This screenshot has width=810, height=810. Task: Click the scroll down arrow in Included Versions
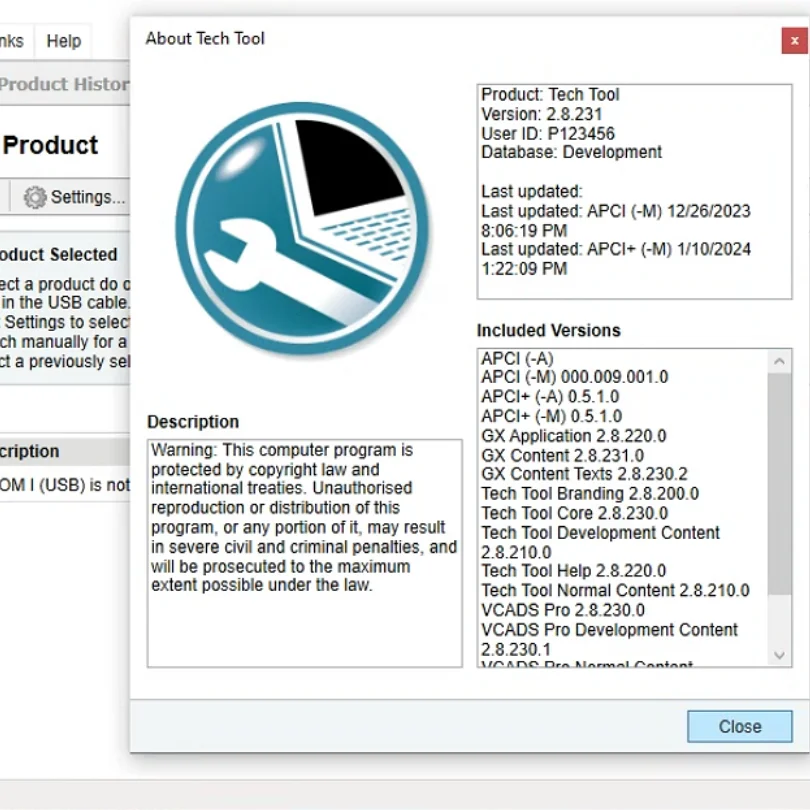coord(779,656)
